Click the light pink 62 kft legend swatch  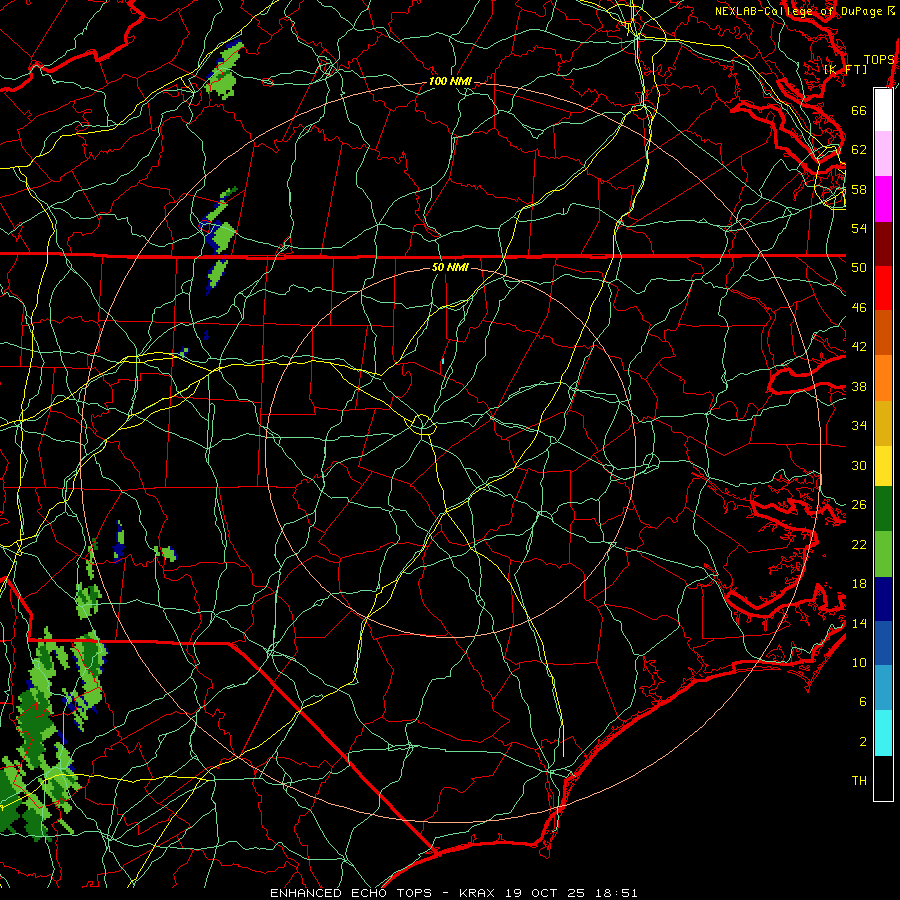coord(883,153)
